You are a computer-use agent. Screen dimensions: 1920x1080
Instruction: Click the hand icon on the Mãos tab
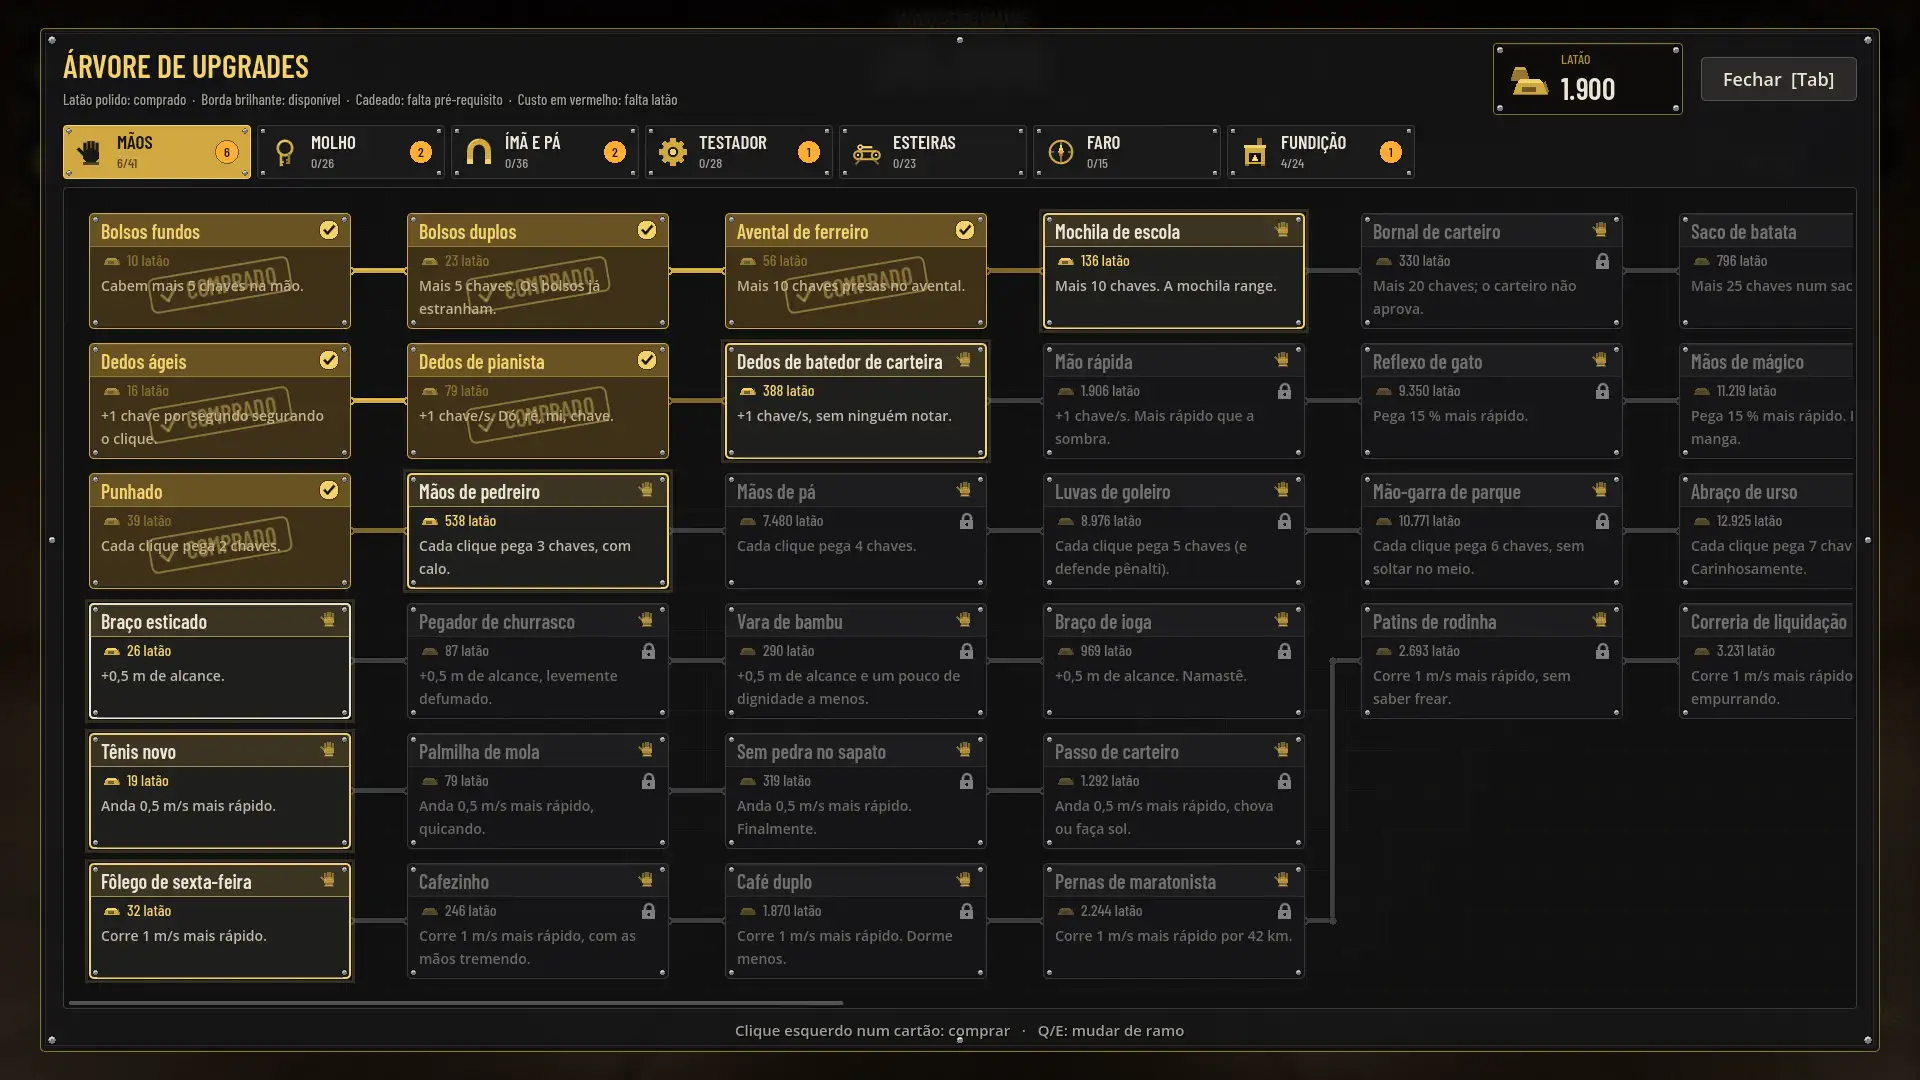click(x=89, y=152)
